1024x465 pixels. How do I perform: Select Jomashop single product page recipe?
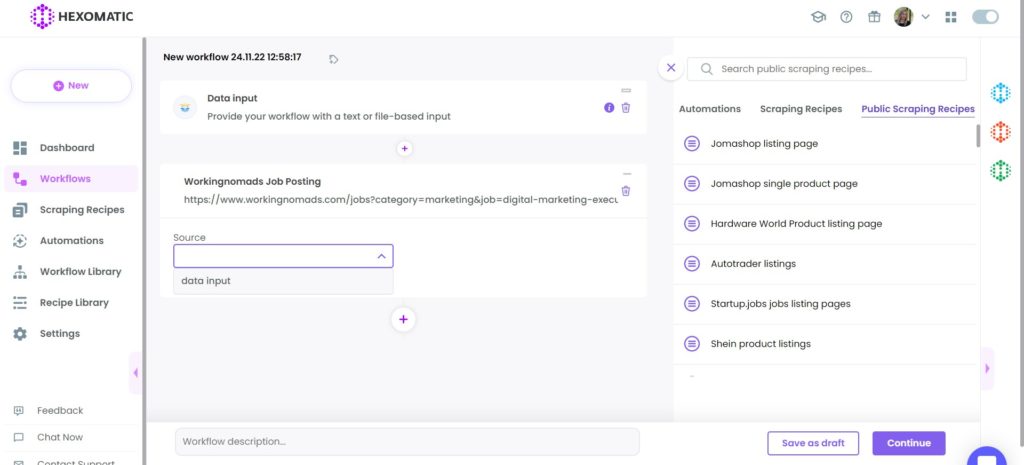(824, 184)
